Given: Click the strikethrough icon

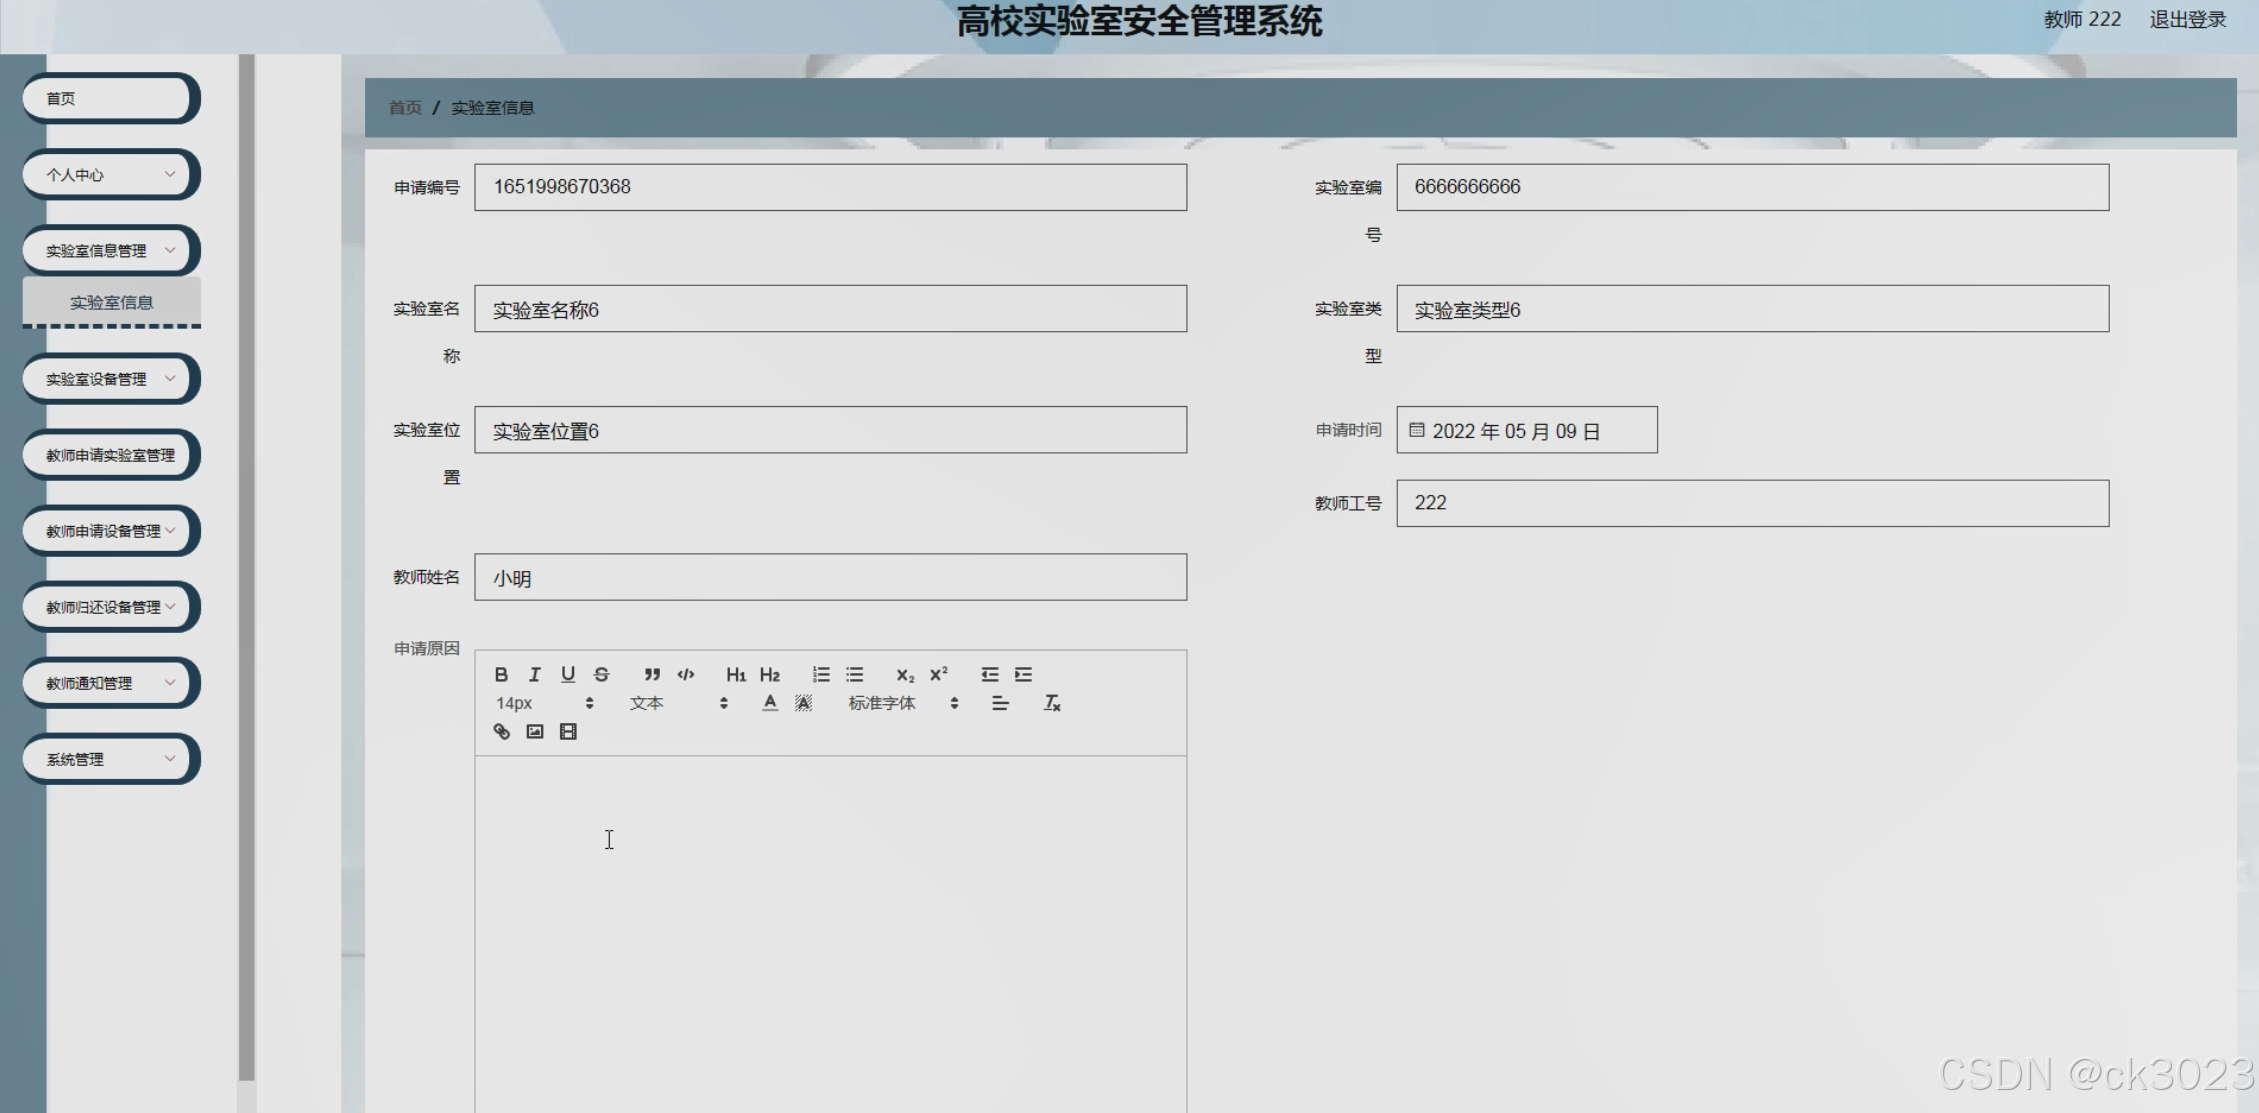Looking at the screenshot, I should point(601,674).
